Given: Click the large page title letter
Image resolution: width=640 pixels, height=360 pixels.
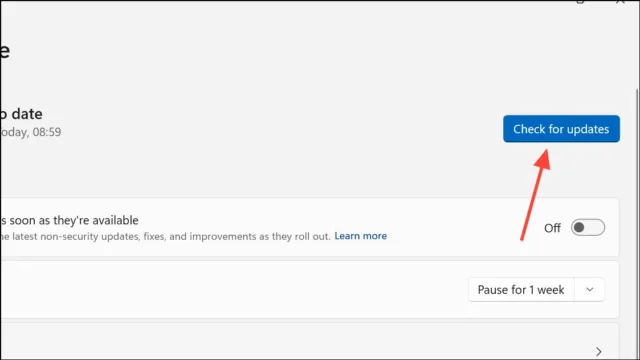Looking at the screenshot, I should point(4,51).
